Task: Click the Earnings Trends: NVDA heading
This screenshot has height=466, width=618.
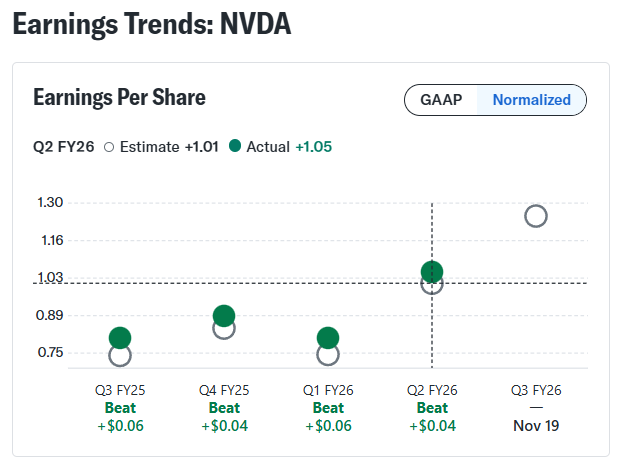Action: click(152, 24)
